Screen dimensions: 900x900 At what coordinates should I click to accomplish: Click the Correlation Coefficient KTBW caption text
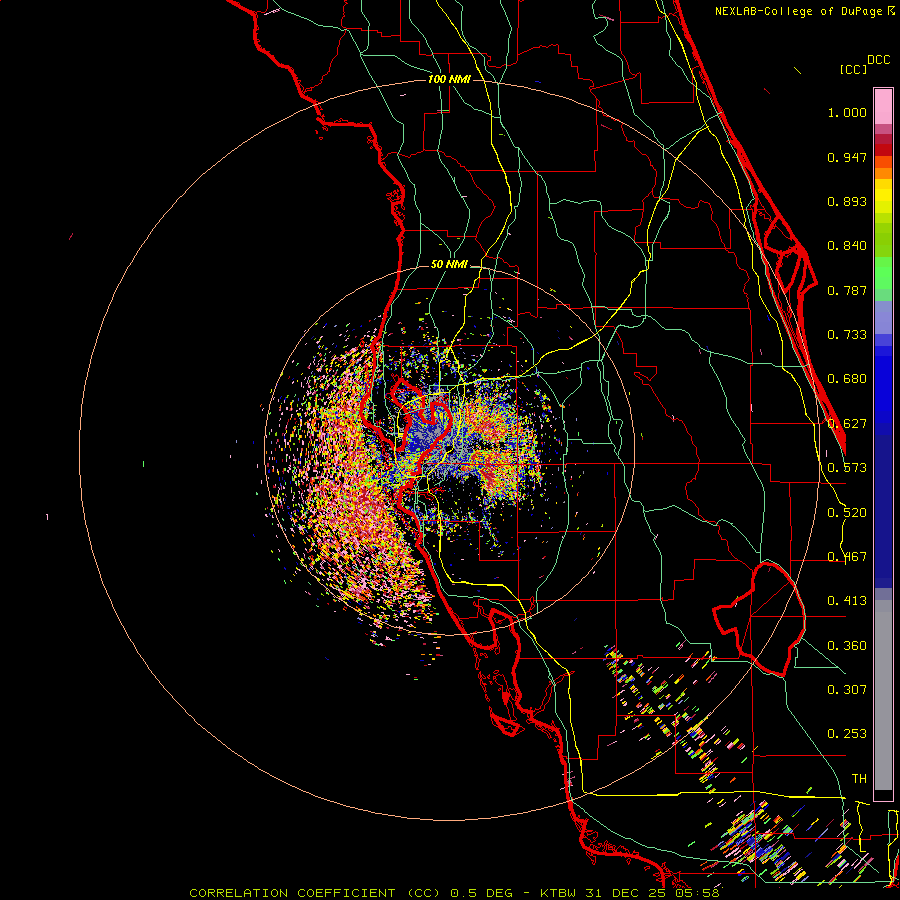(454, 893)
